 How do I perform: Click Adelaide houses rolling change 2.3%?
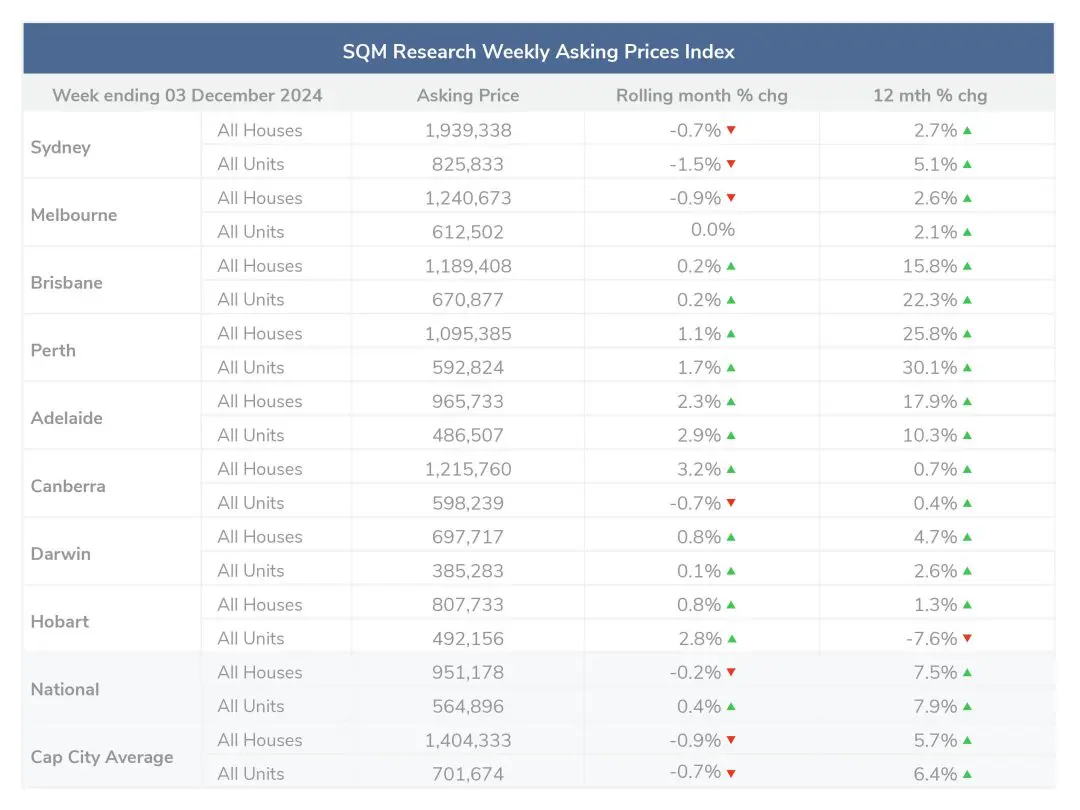click(x=698, y=401)
